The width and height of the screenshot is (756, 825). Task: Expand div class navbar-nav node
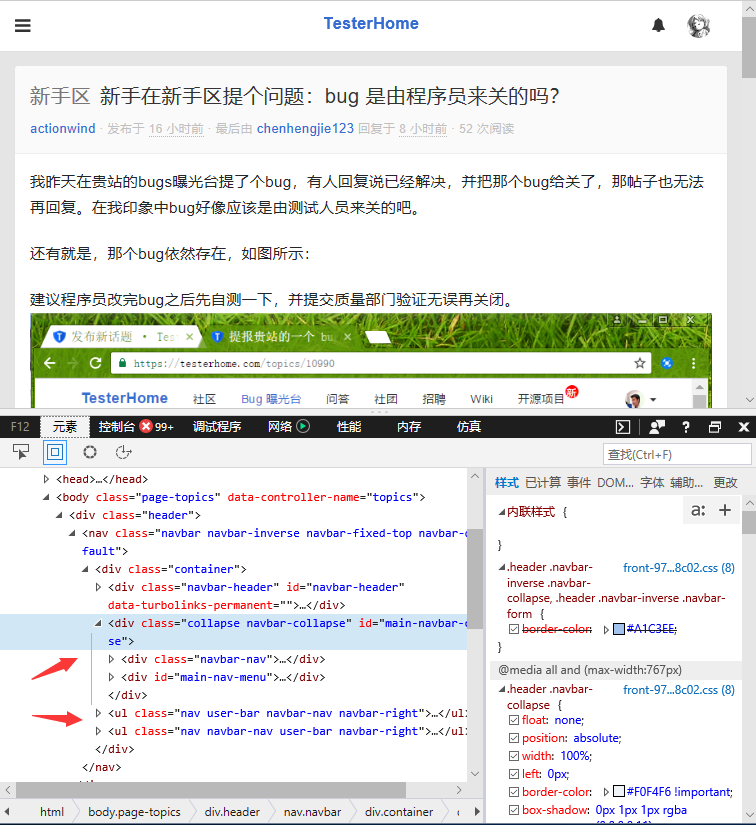(111, 659)
